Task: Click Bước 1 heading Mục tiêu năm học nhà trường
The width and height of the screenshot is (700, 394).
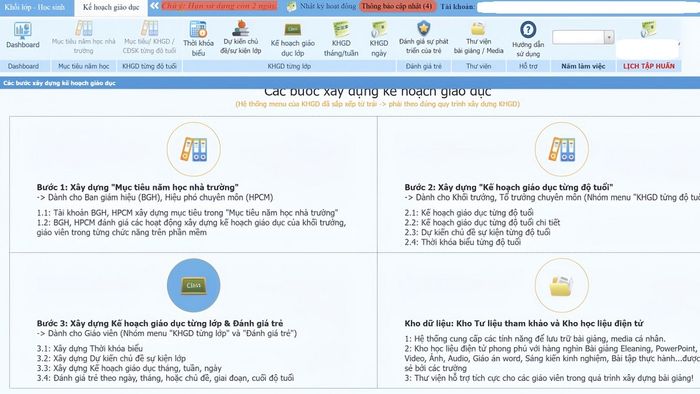Action: coord(138,187)
